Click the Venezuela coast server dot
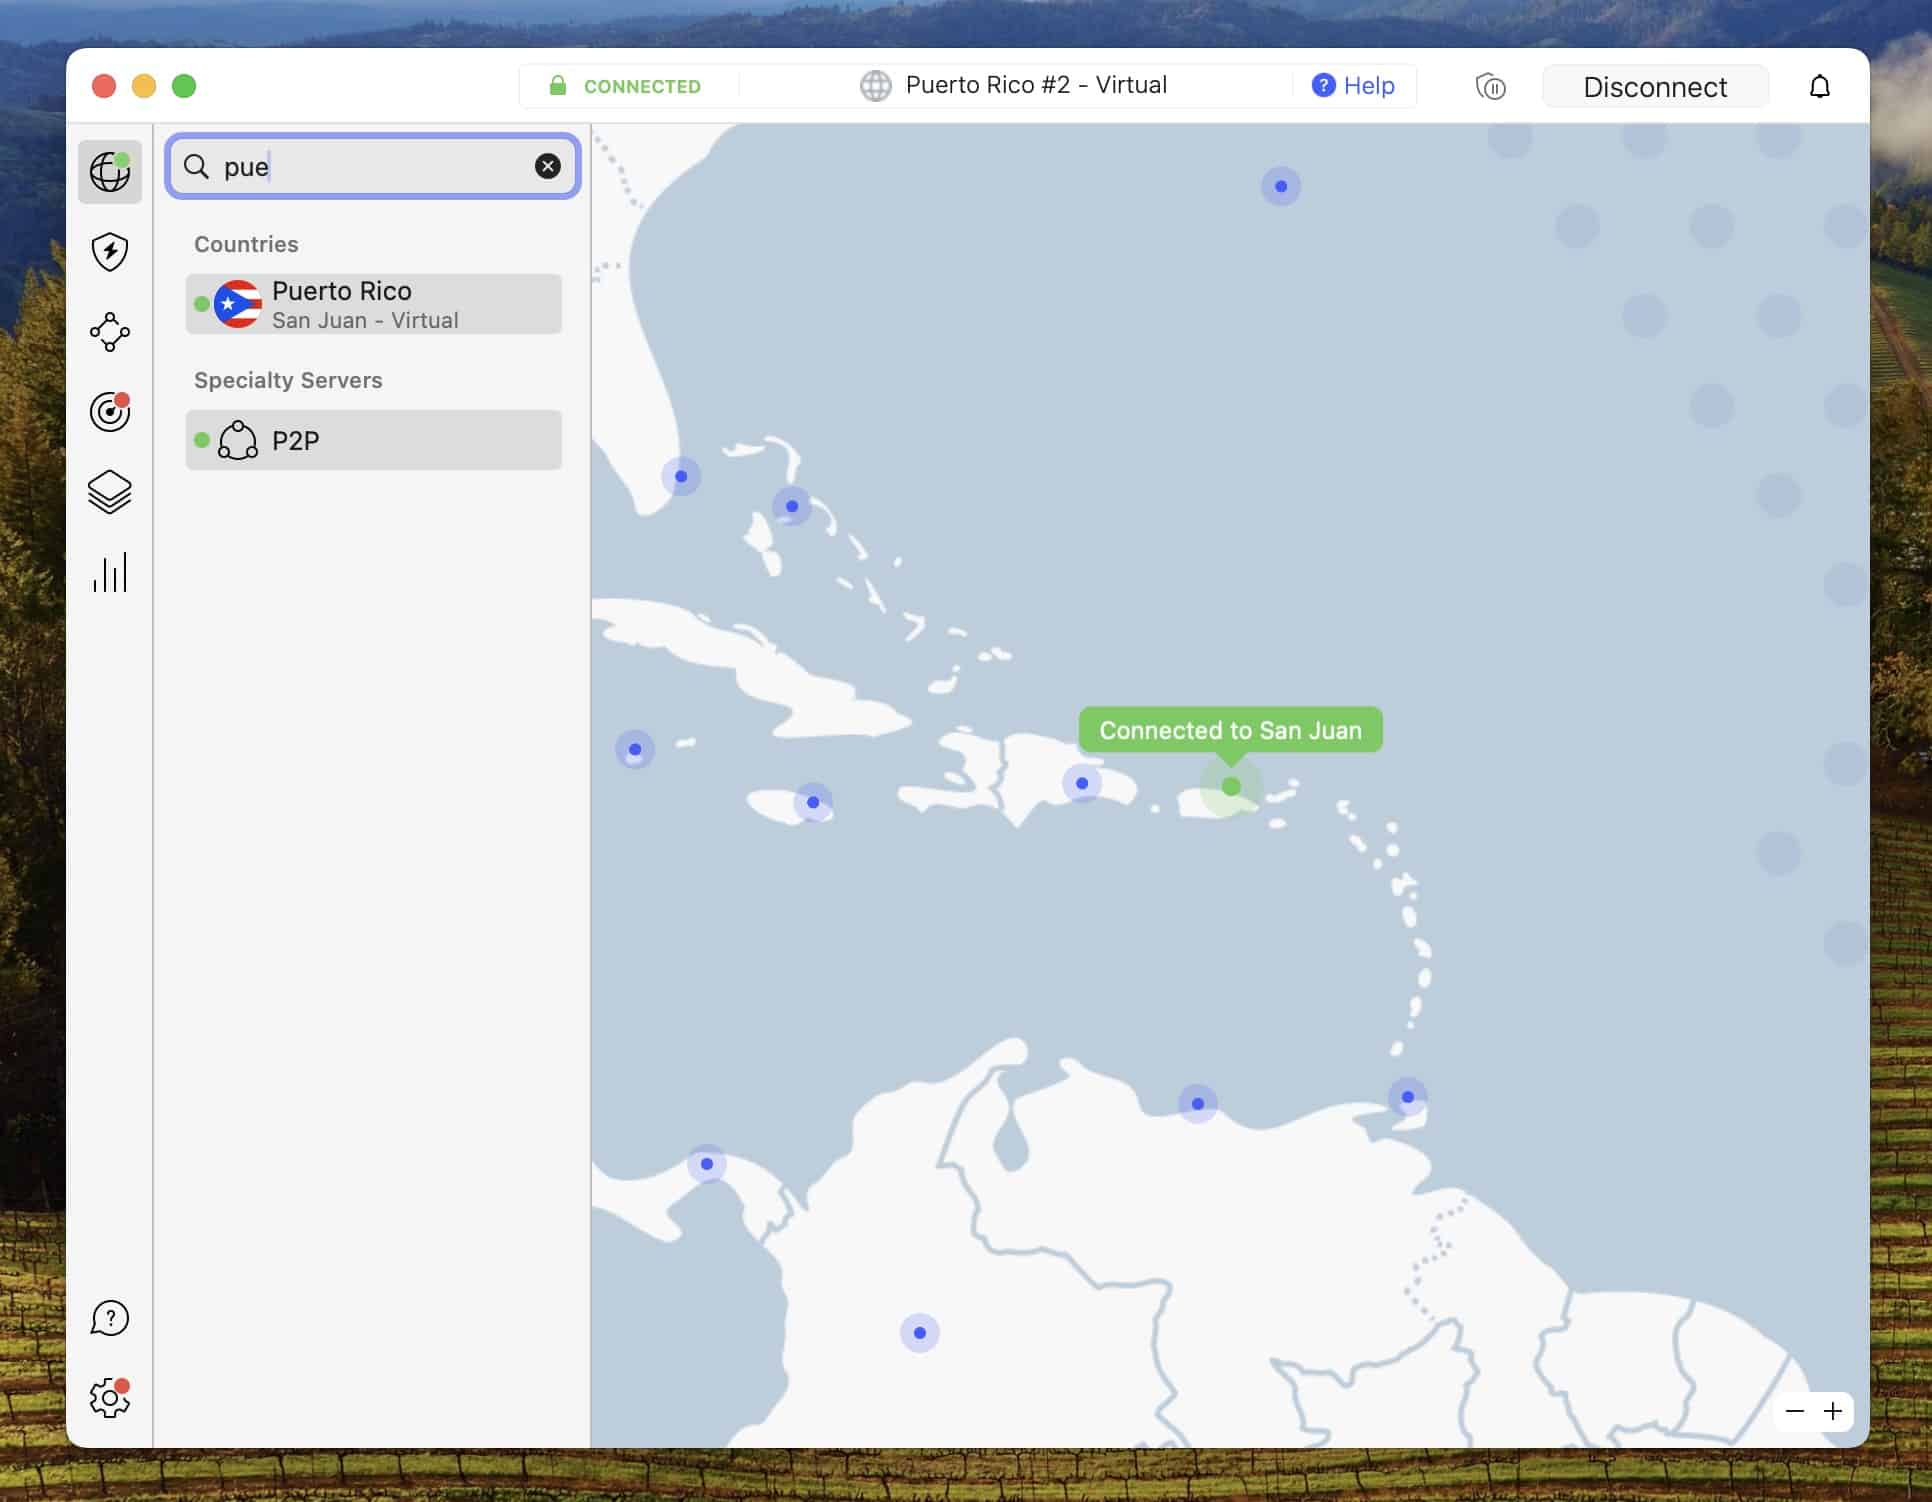 1198,1104
